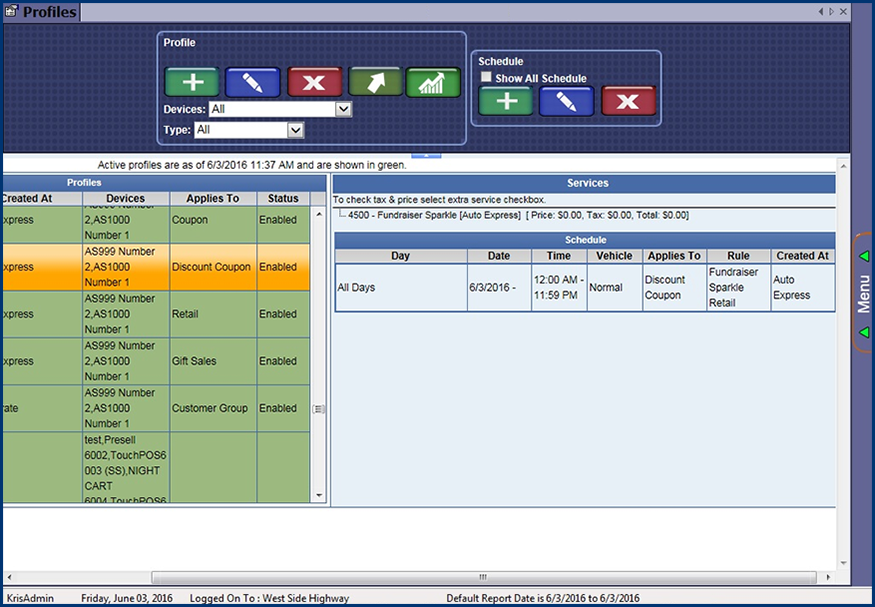Screen dimensions: 875x607
Task: Select the Gift Sales profile row
Action: tap(212, 361)
